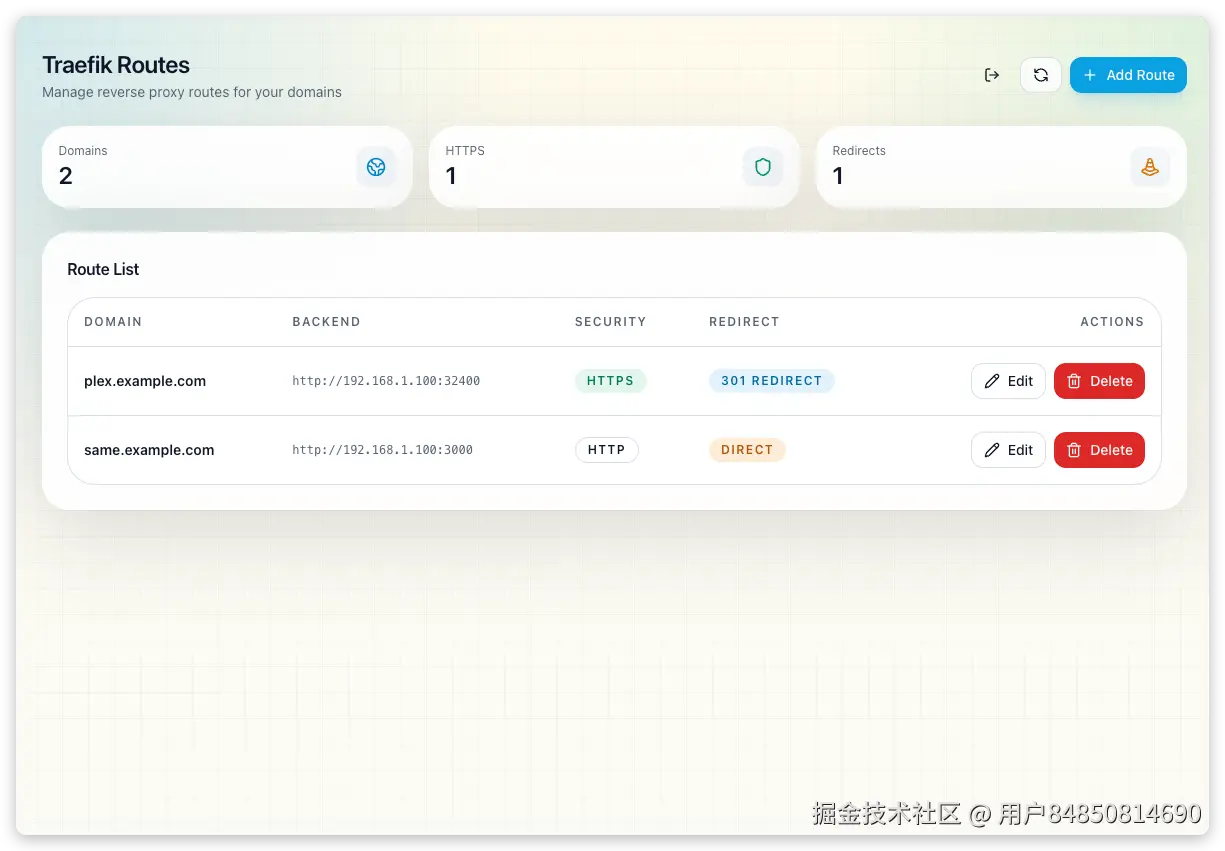
Task: Click the backend URL of plex.example.com
Action: [x=386, y=380]
